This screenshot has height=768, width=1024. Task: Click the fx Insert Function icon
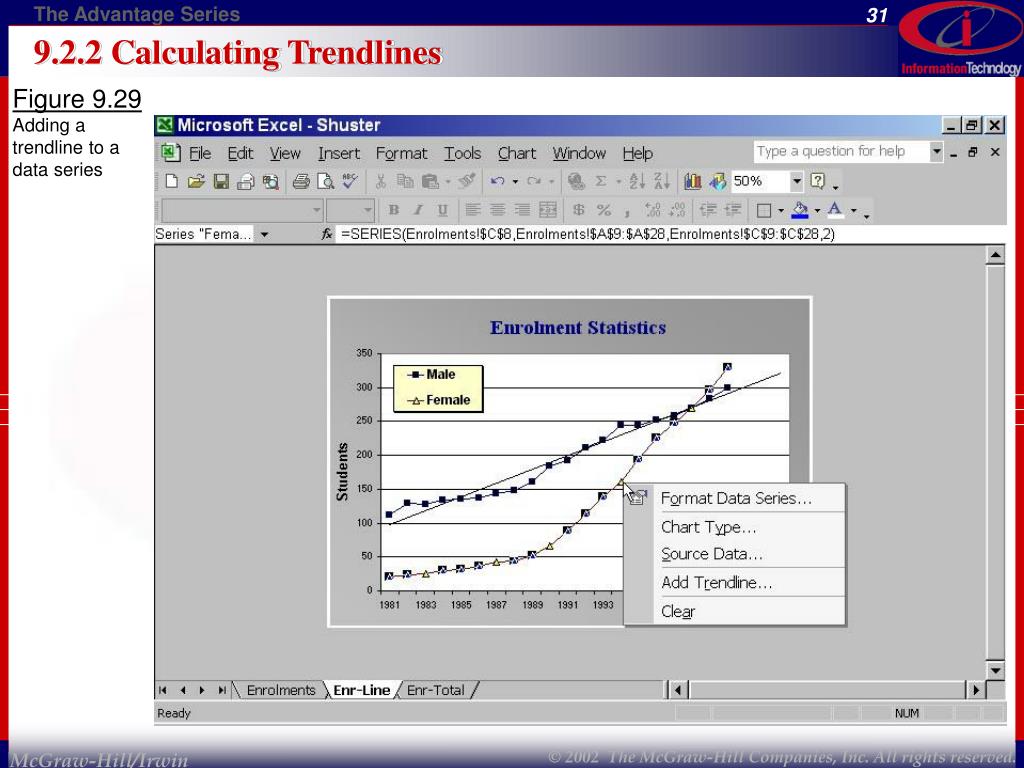click(327, 234)
